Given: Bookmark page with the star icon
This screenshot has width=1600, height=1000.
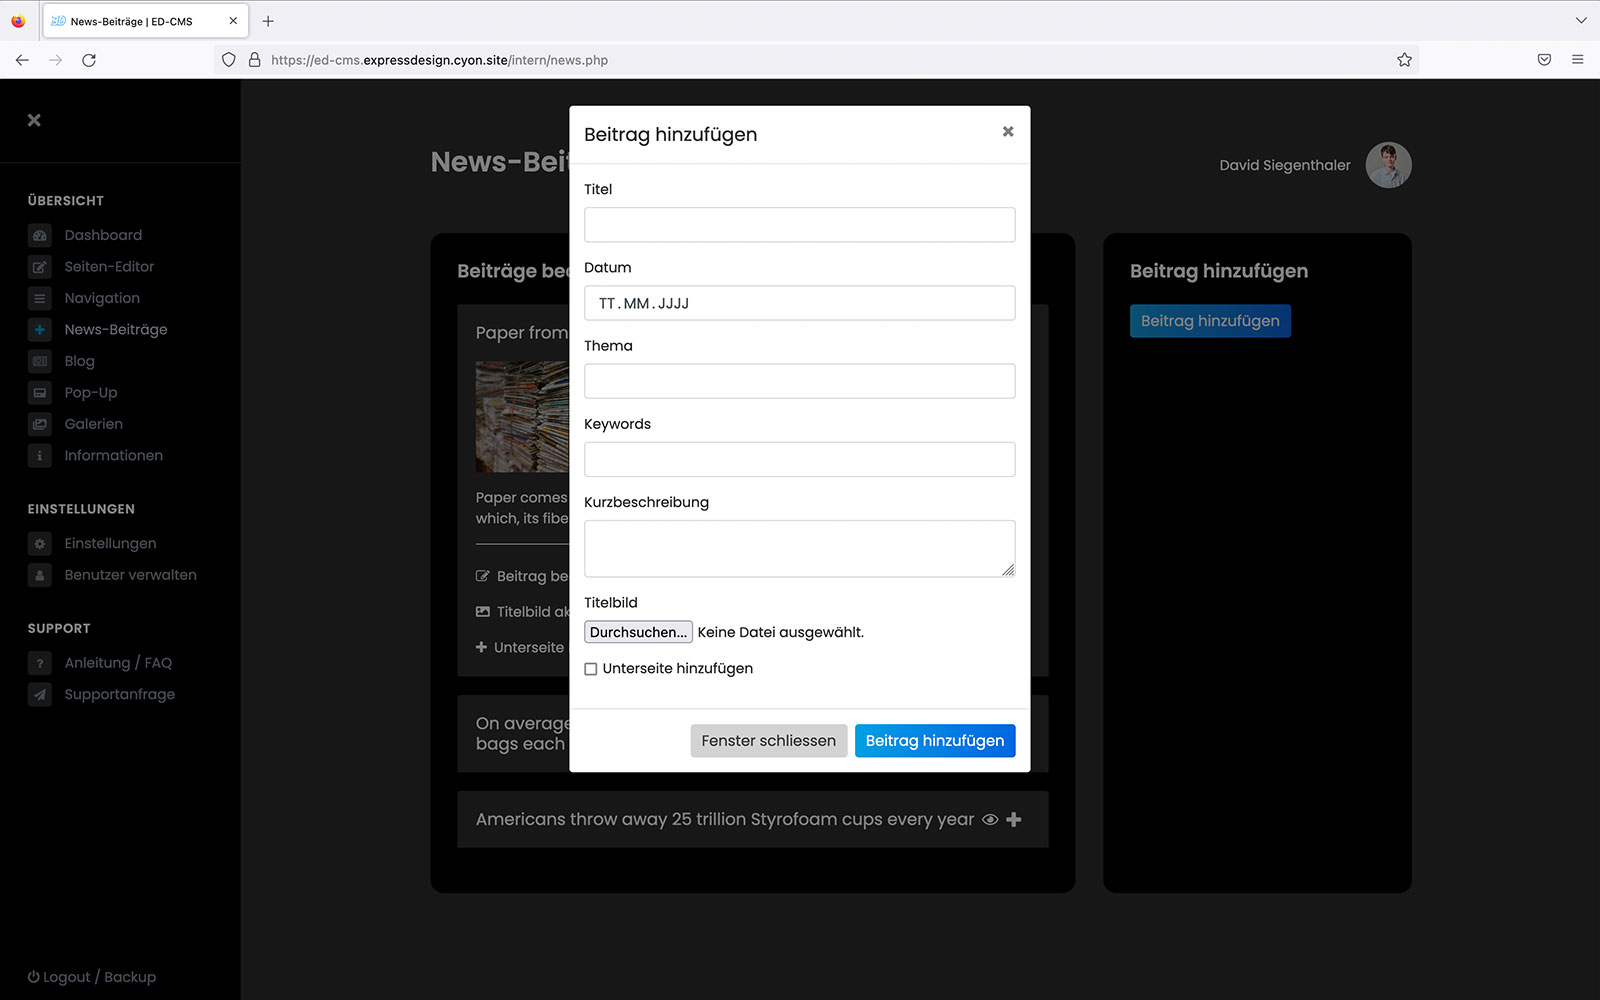Looking at the screenshot, I should pyautogui.click(x=1404, y=60).
